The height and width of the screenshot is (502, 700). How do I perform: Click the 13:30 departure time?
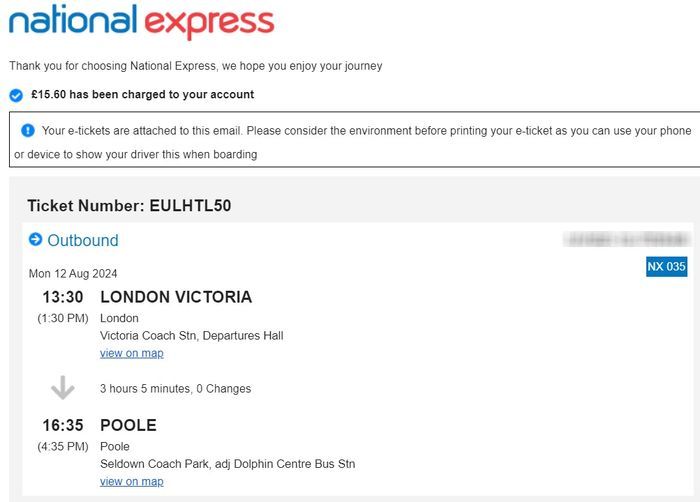click(x=62, y=297)
